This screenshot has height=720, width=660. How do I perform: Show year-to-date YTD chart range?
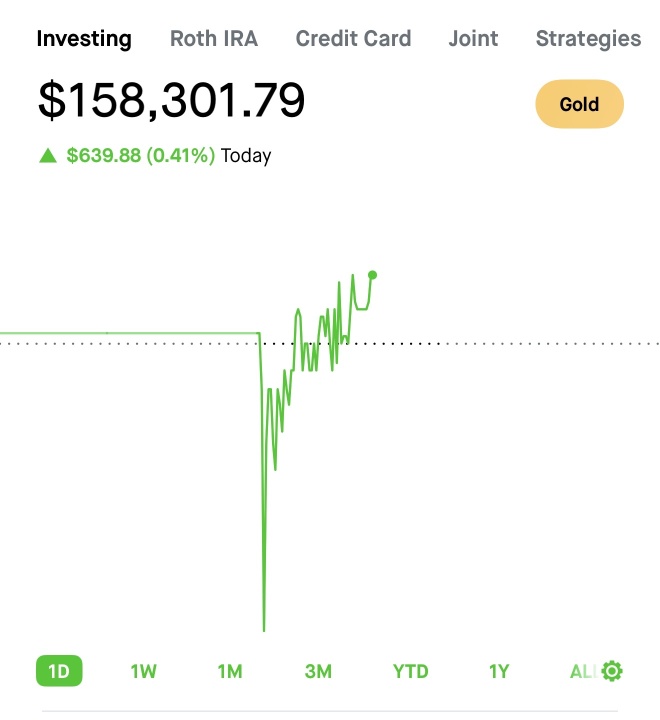pyautogui.click(x=410, y=672)
